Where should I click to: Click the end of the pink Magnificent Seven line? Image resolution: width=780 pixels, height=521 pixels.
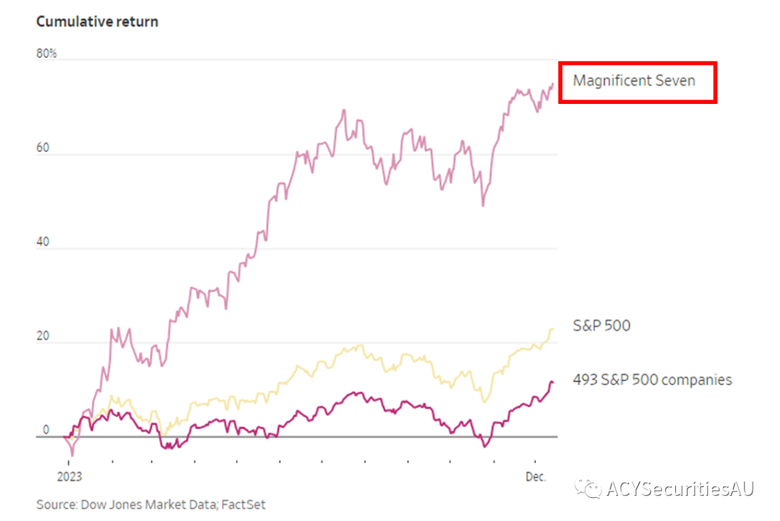point(553,84)
